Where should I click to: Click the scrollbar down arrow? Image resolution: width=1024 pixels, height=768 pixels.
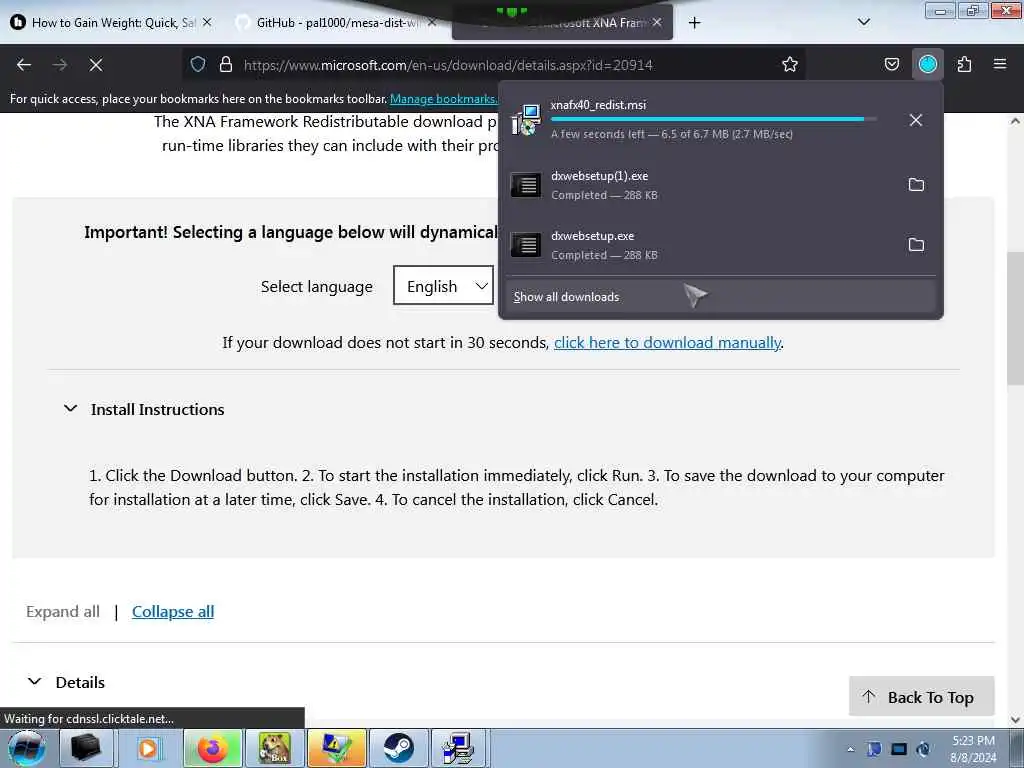pyautogui.click(x=1015, y=720)
